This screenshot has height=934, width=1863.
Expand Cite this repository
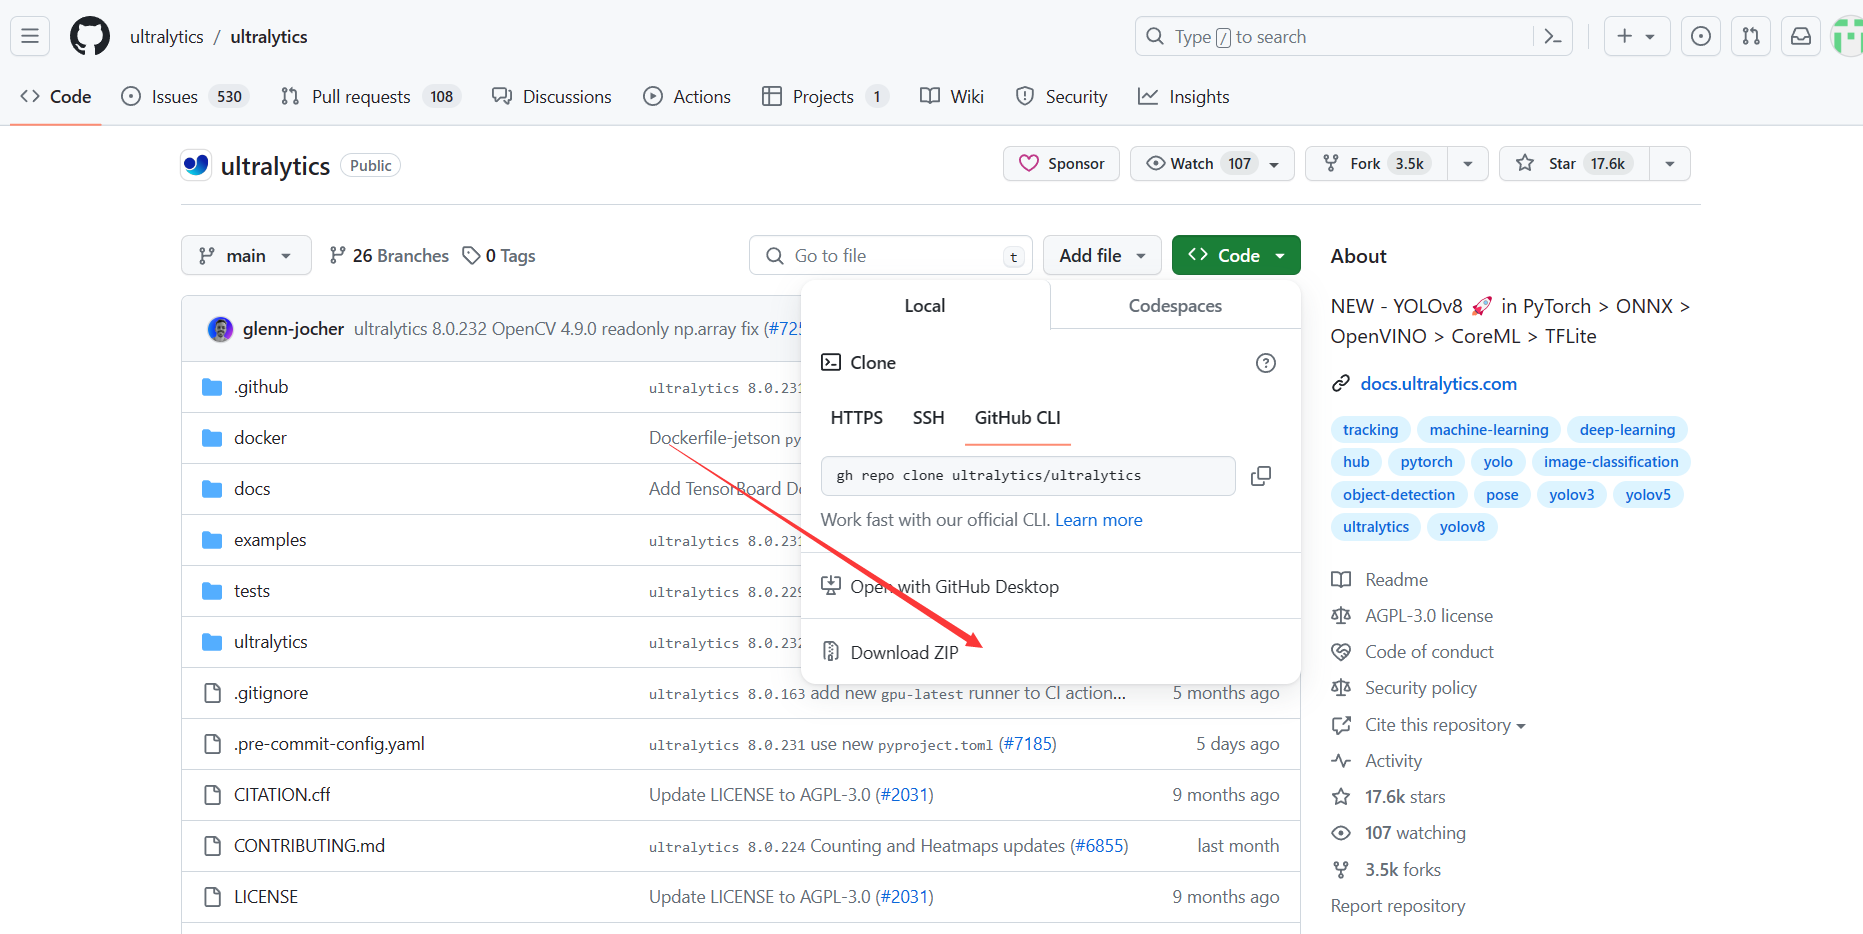(1445, 725)
